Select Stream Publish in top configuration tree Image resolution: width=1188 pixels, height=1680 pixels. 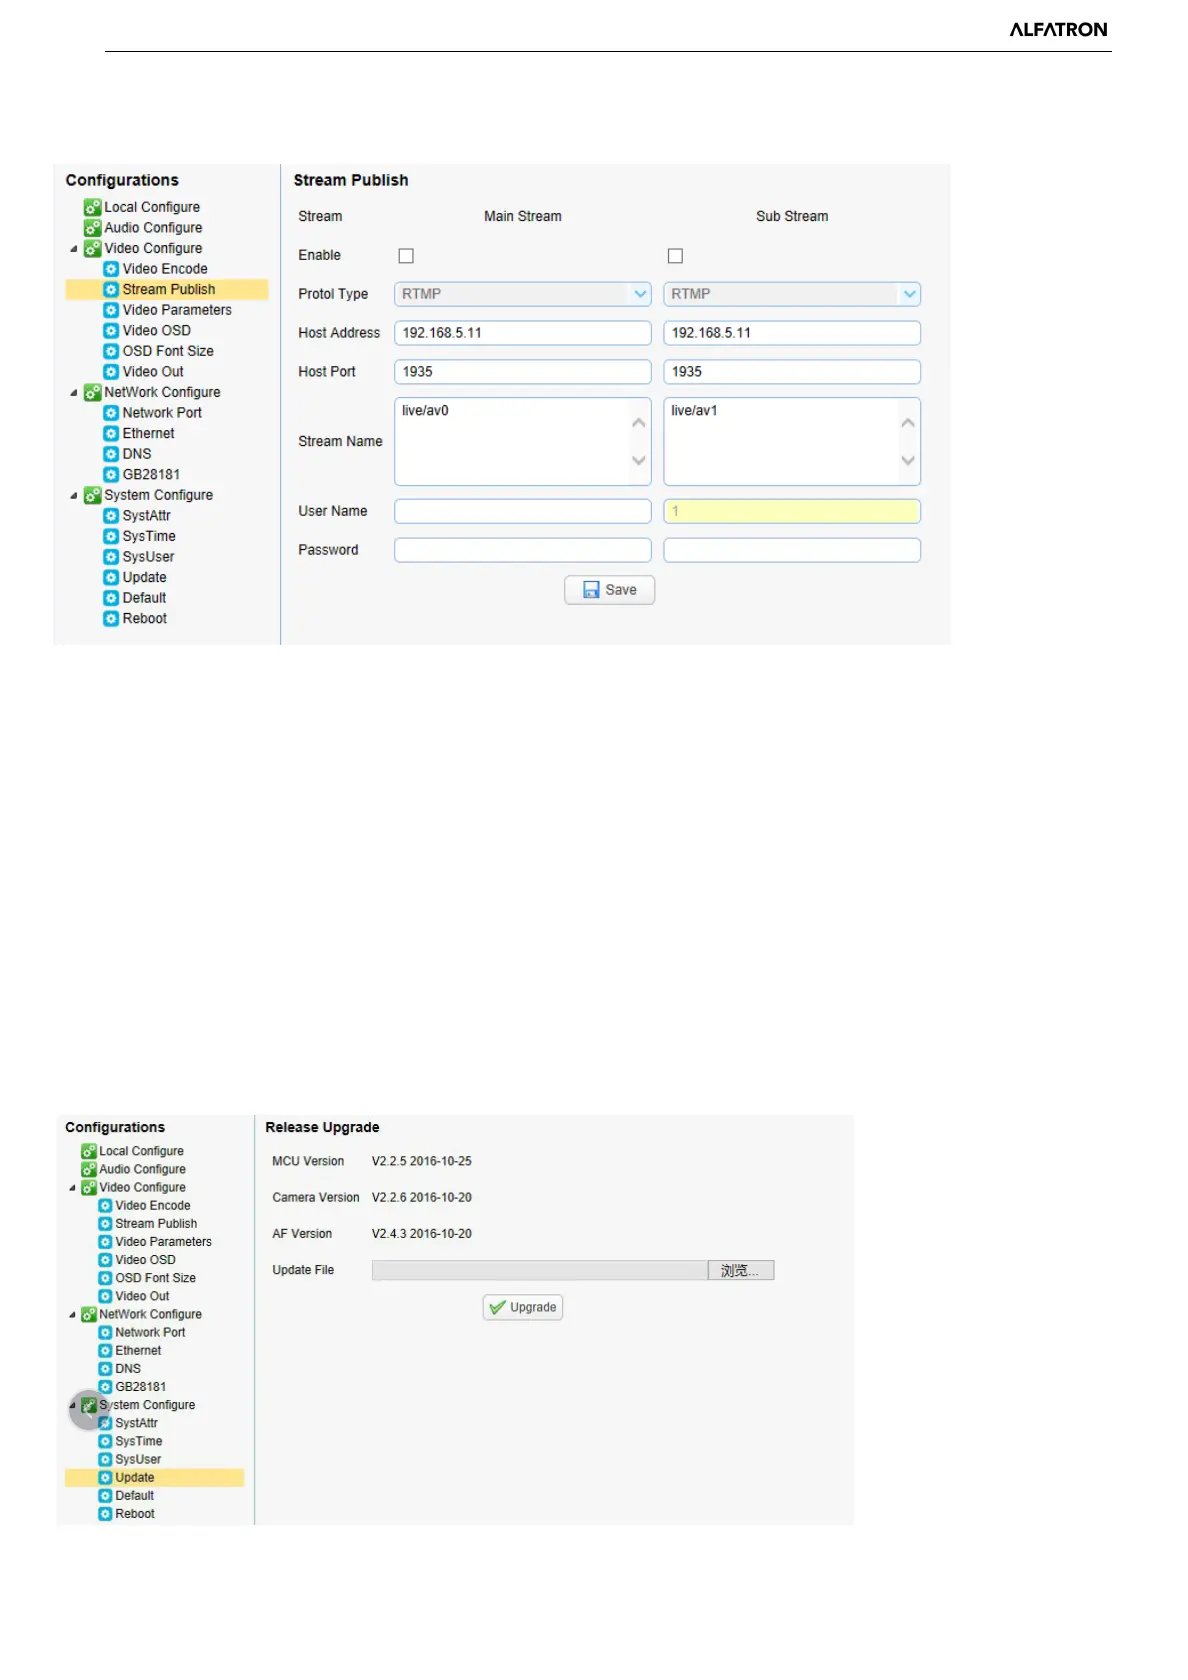point(168,290)
